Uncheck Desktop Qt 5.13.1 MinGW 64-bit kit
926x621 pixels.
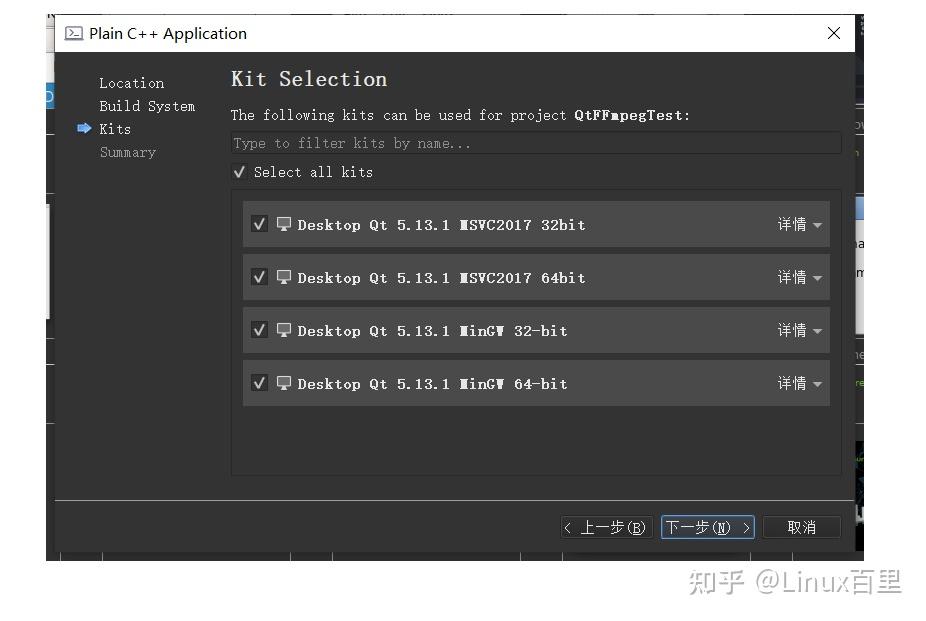[259, 383]
